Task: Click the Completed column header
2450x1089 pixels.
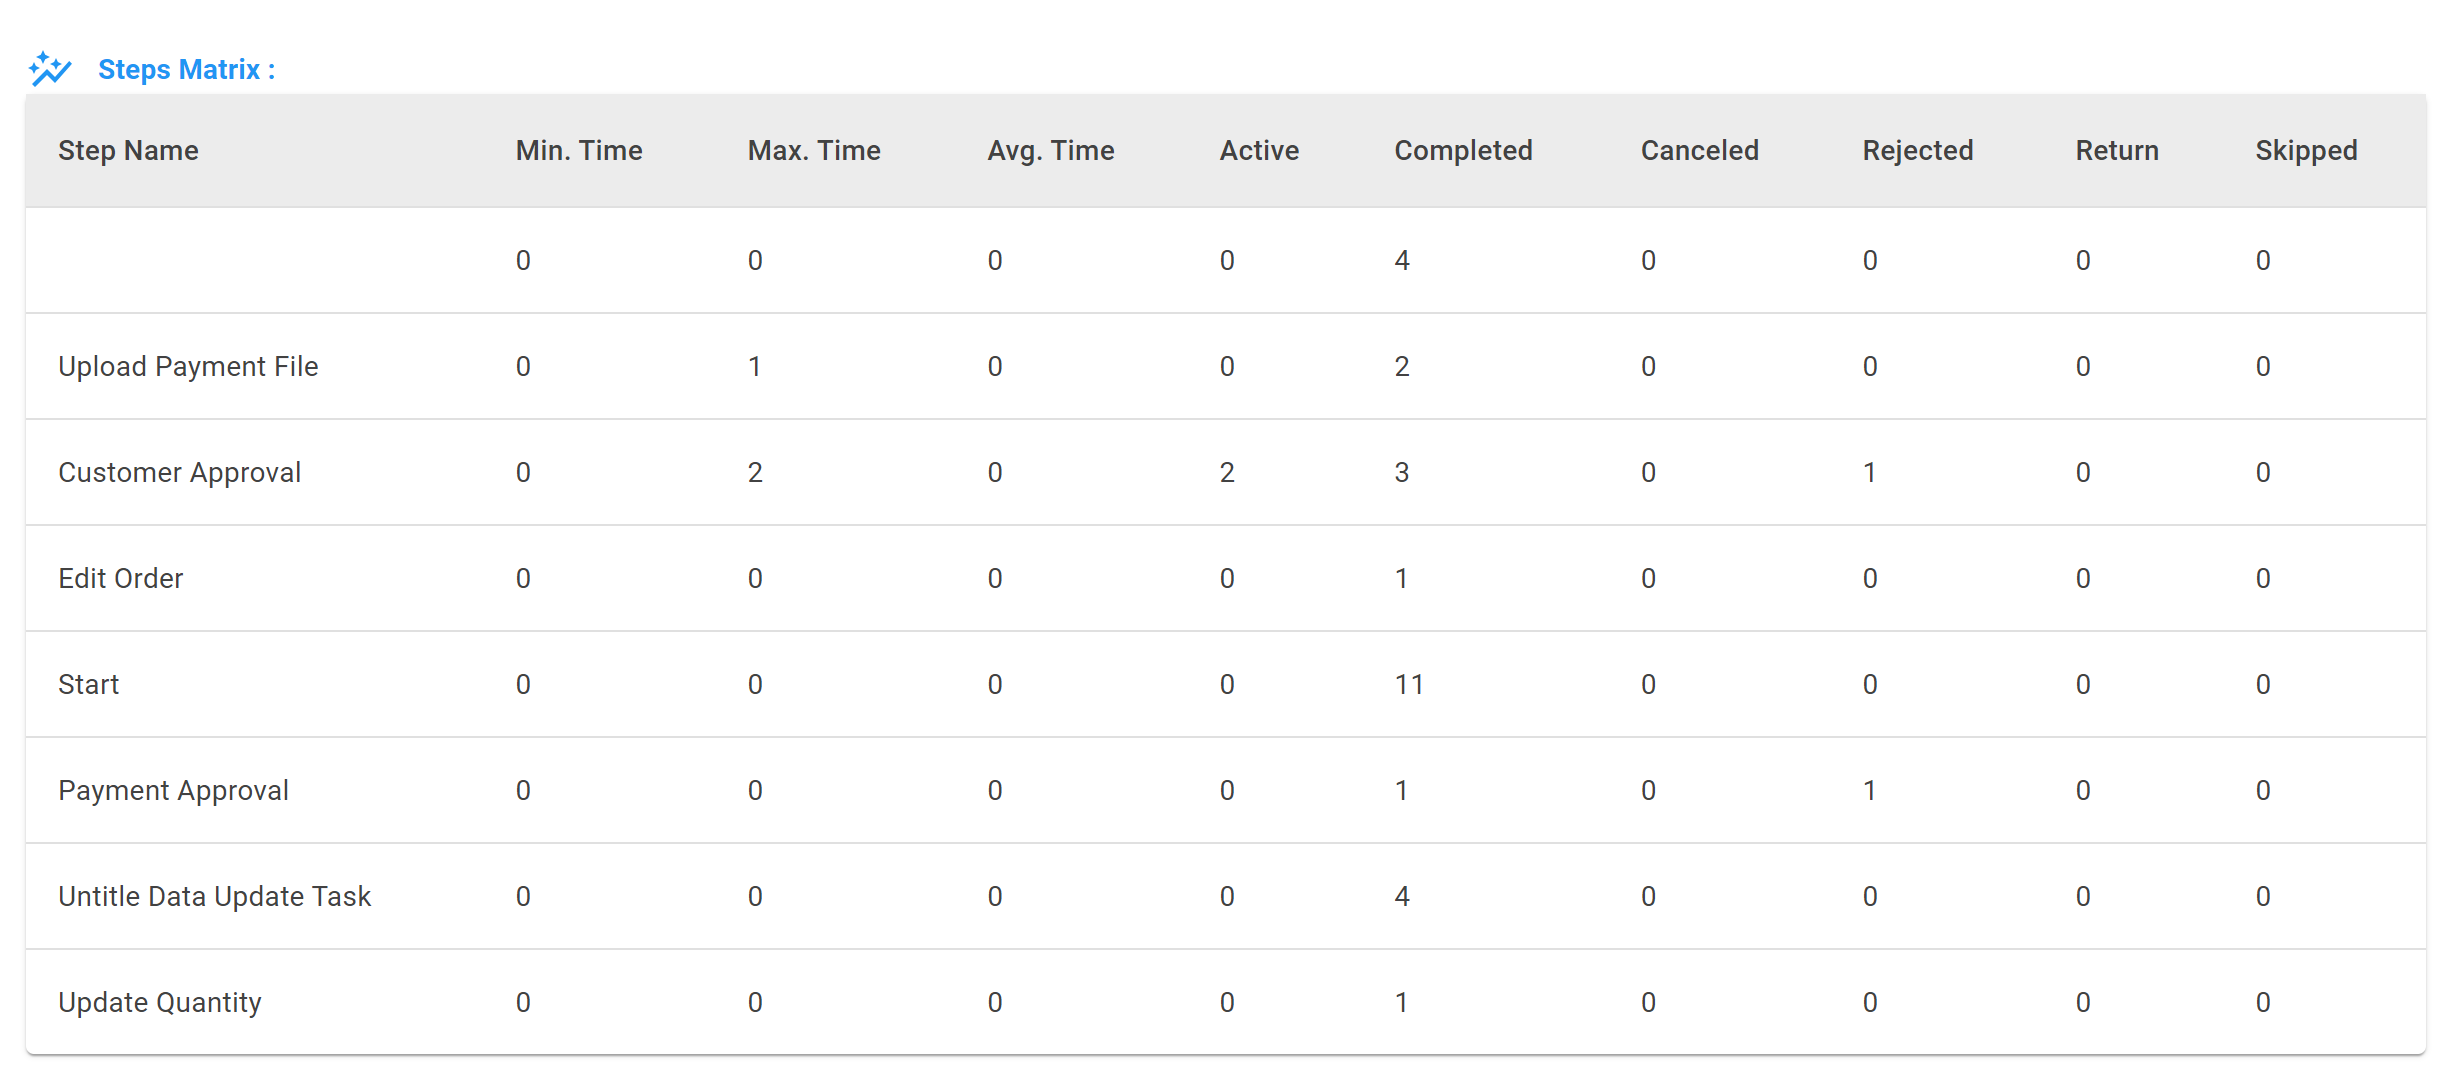Action: (1463, 151)
